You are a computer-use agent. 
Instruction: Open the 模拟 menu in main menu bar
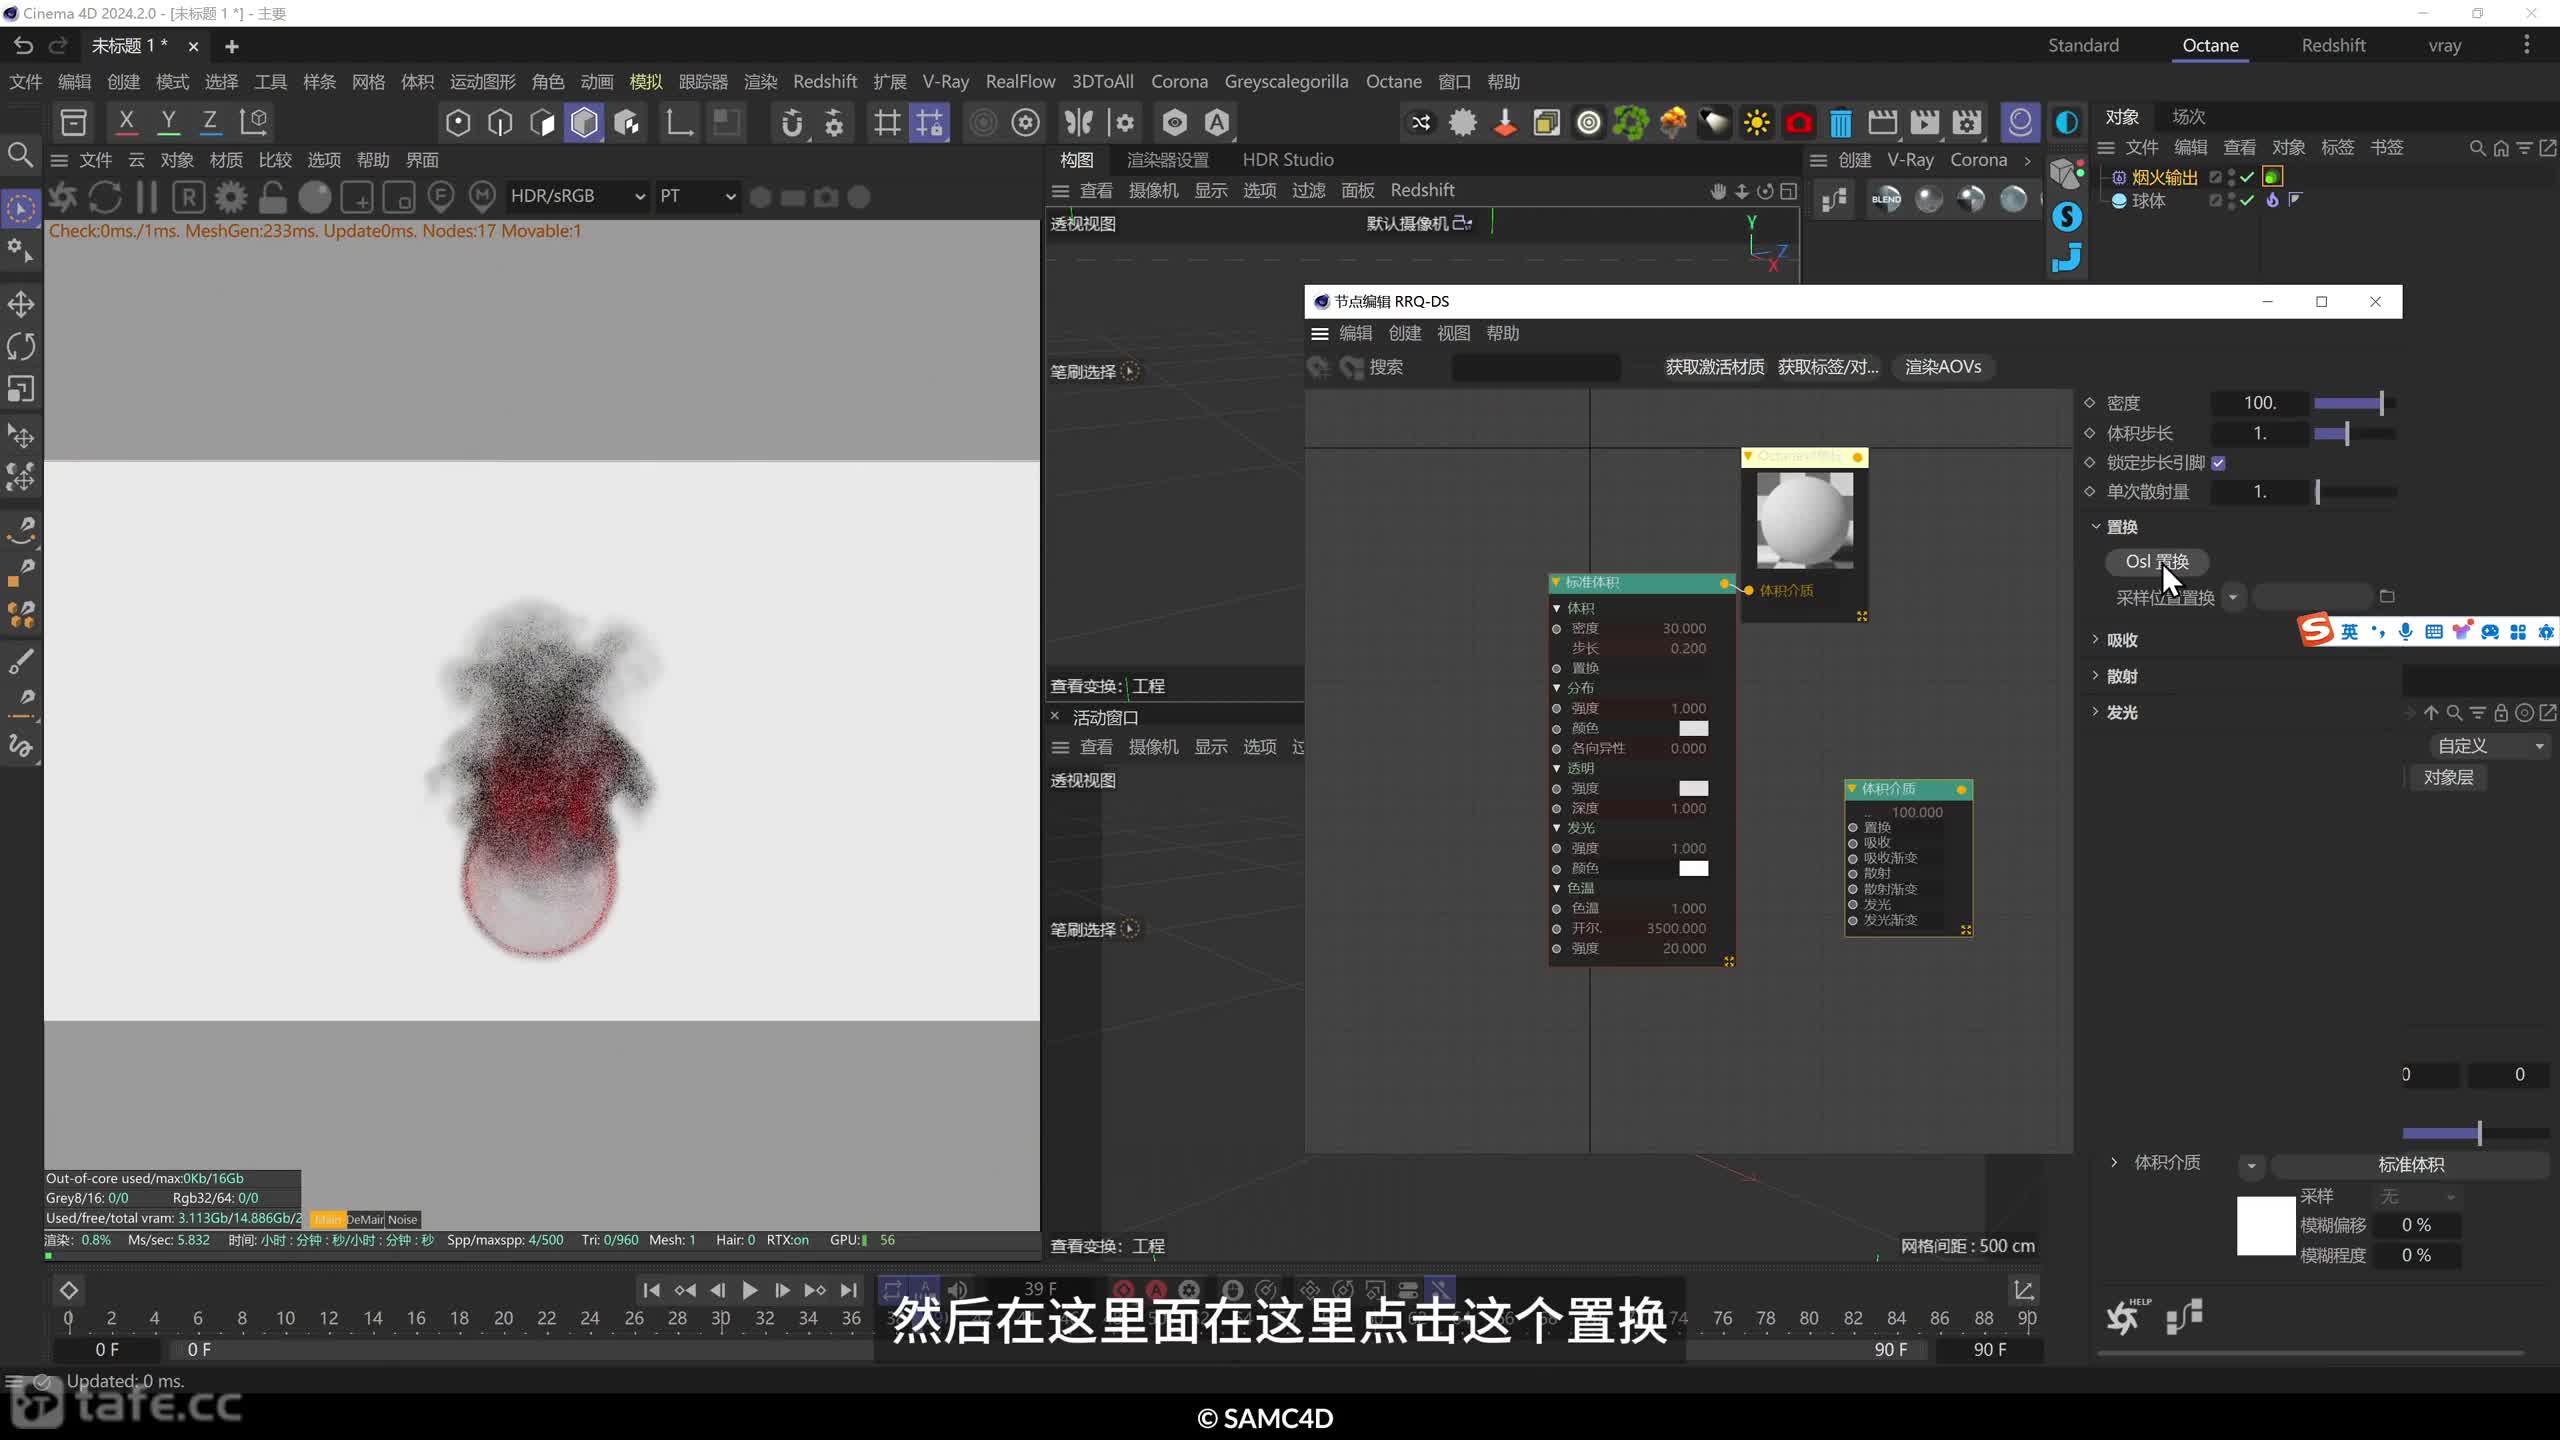pos(646,81)
